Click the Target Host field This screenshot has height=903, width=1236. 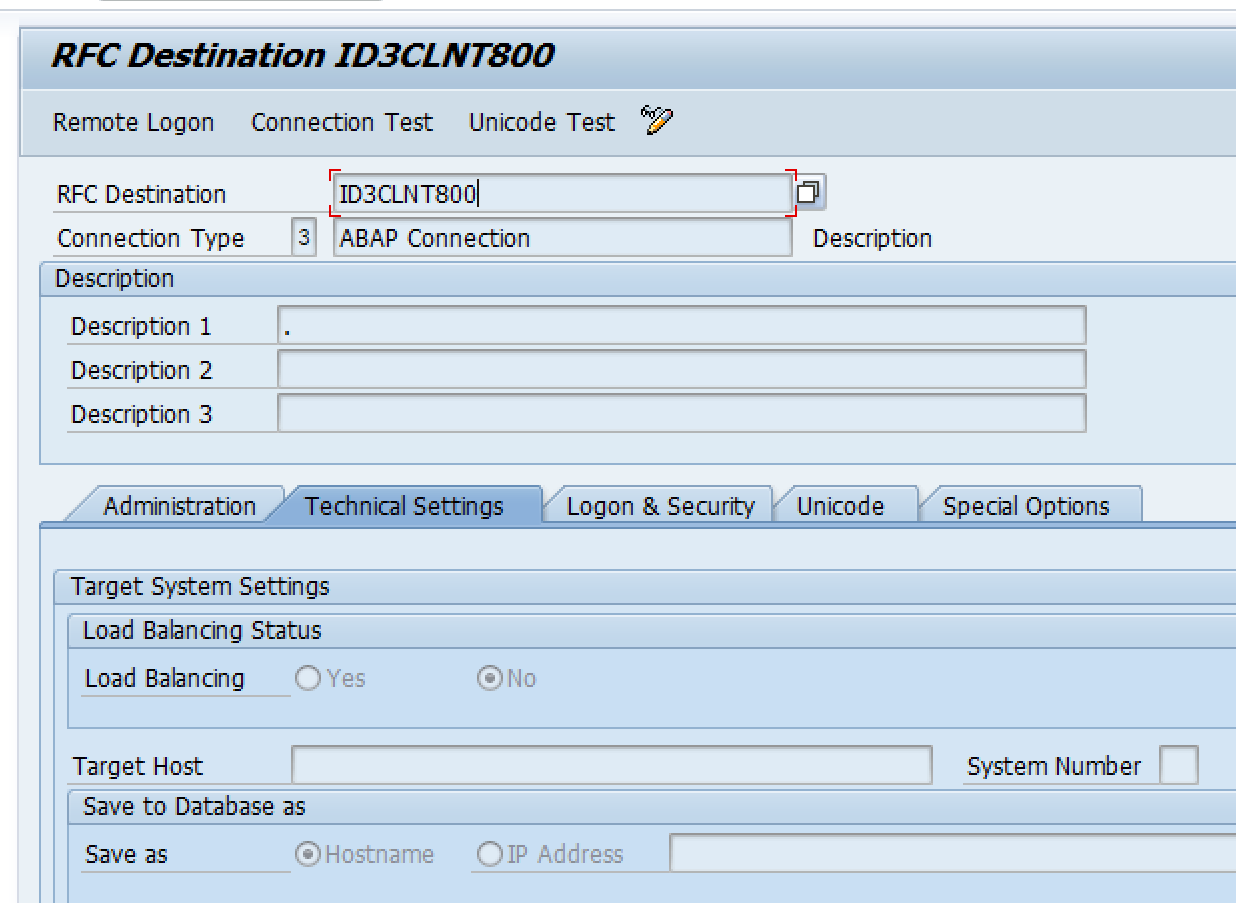pos(610,766)
